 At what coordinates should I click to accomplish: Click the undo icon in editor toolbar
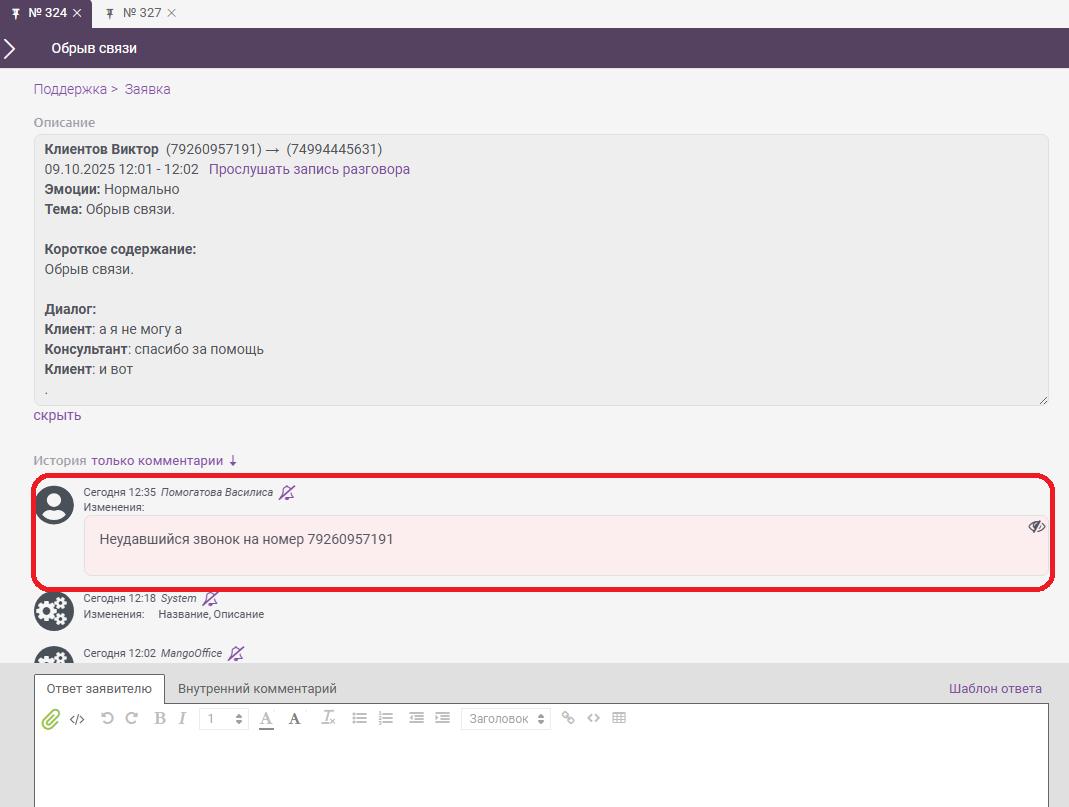107,718
